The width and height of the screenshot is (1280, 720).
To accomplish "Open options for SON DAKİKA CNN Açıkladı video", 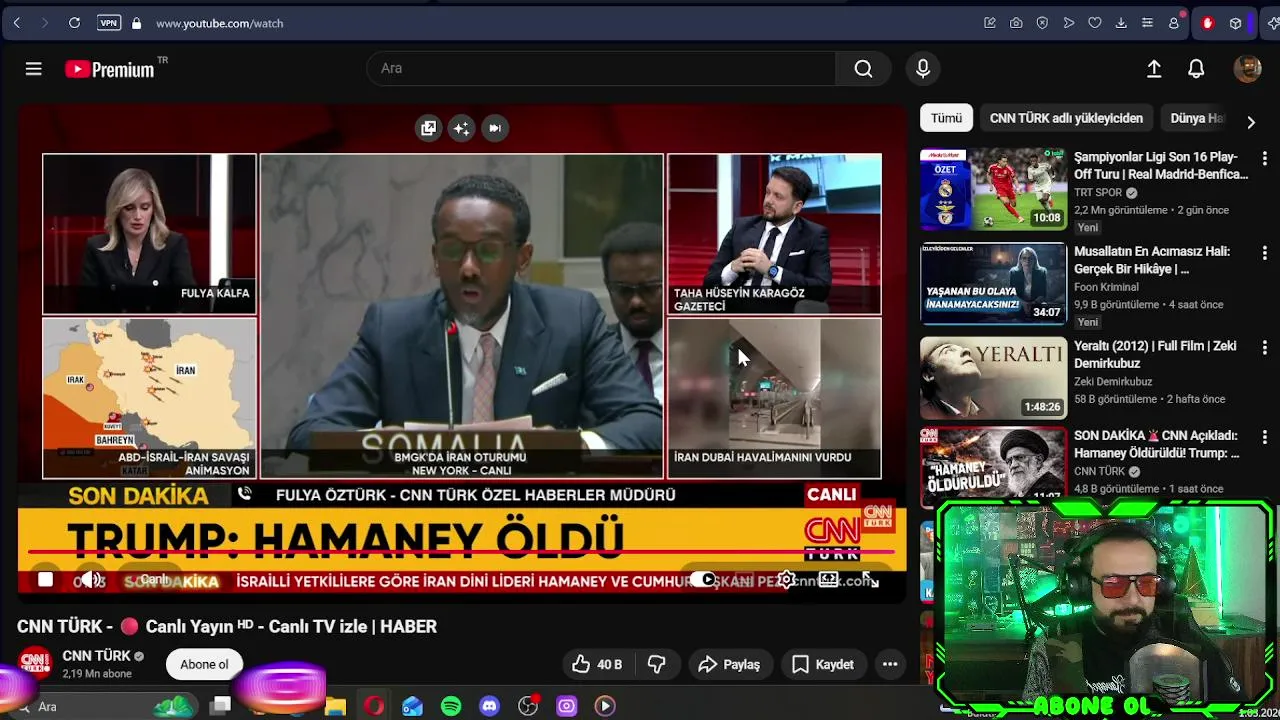I will click(1264, 437).
